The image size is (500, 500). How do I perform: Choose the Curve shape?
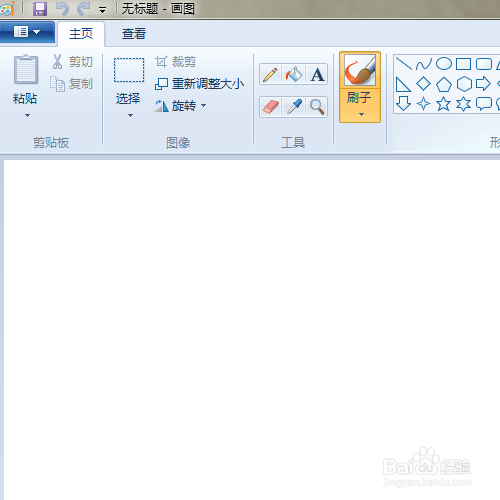[x=424, y=63]
